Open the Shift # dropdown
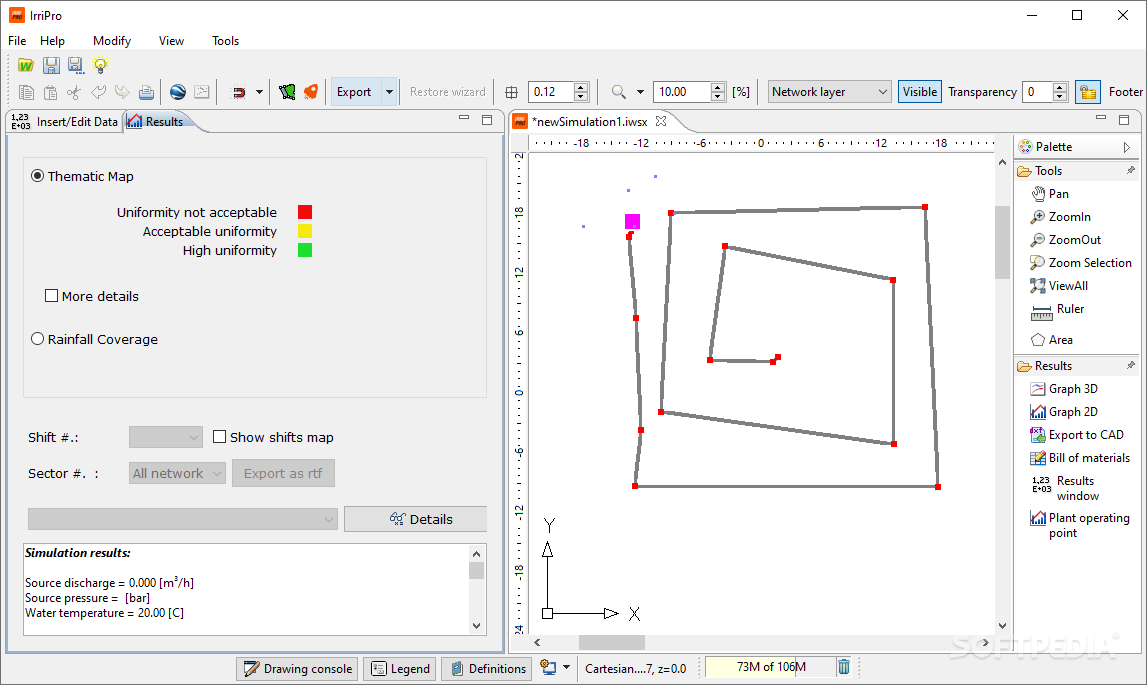1147x685 pixels. 166,437
